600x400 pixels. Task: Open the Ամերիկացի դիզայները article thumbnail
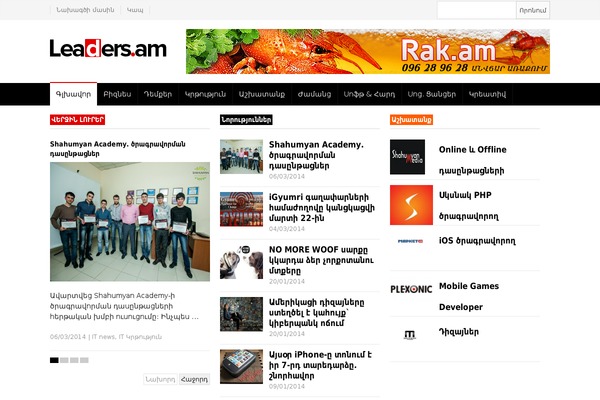click(241, 314)
